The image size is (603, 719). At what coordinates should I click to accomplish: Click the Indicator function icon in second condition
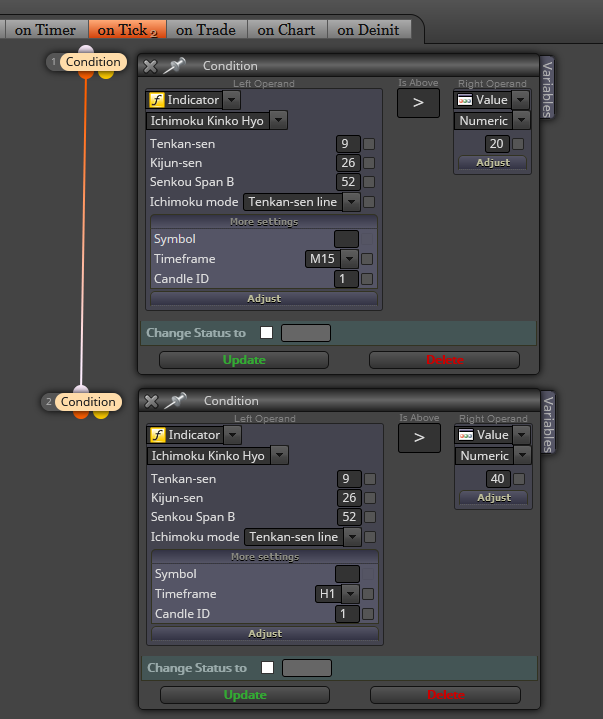(158, 435)
